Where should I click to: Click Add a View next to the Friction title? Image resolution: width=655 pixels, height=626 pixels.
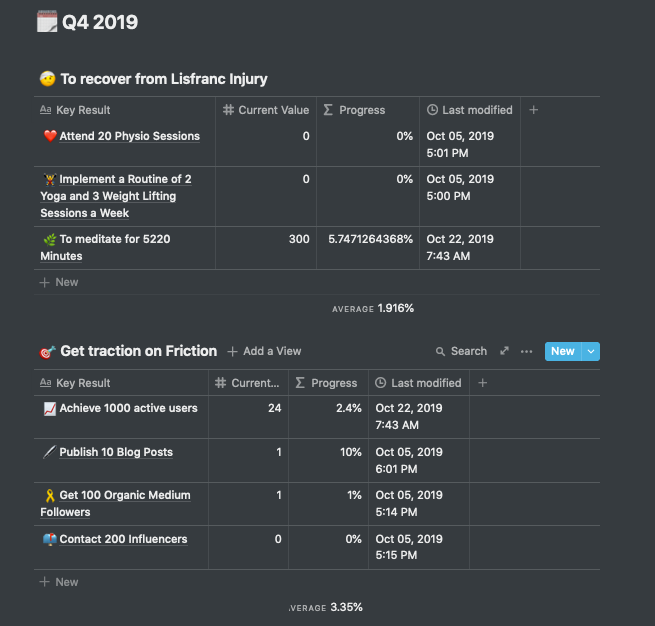(x=264, y=351)
